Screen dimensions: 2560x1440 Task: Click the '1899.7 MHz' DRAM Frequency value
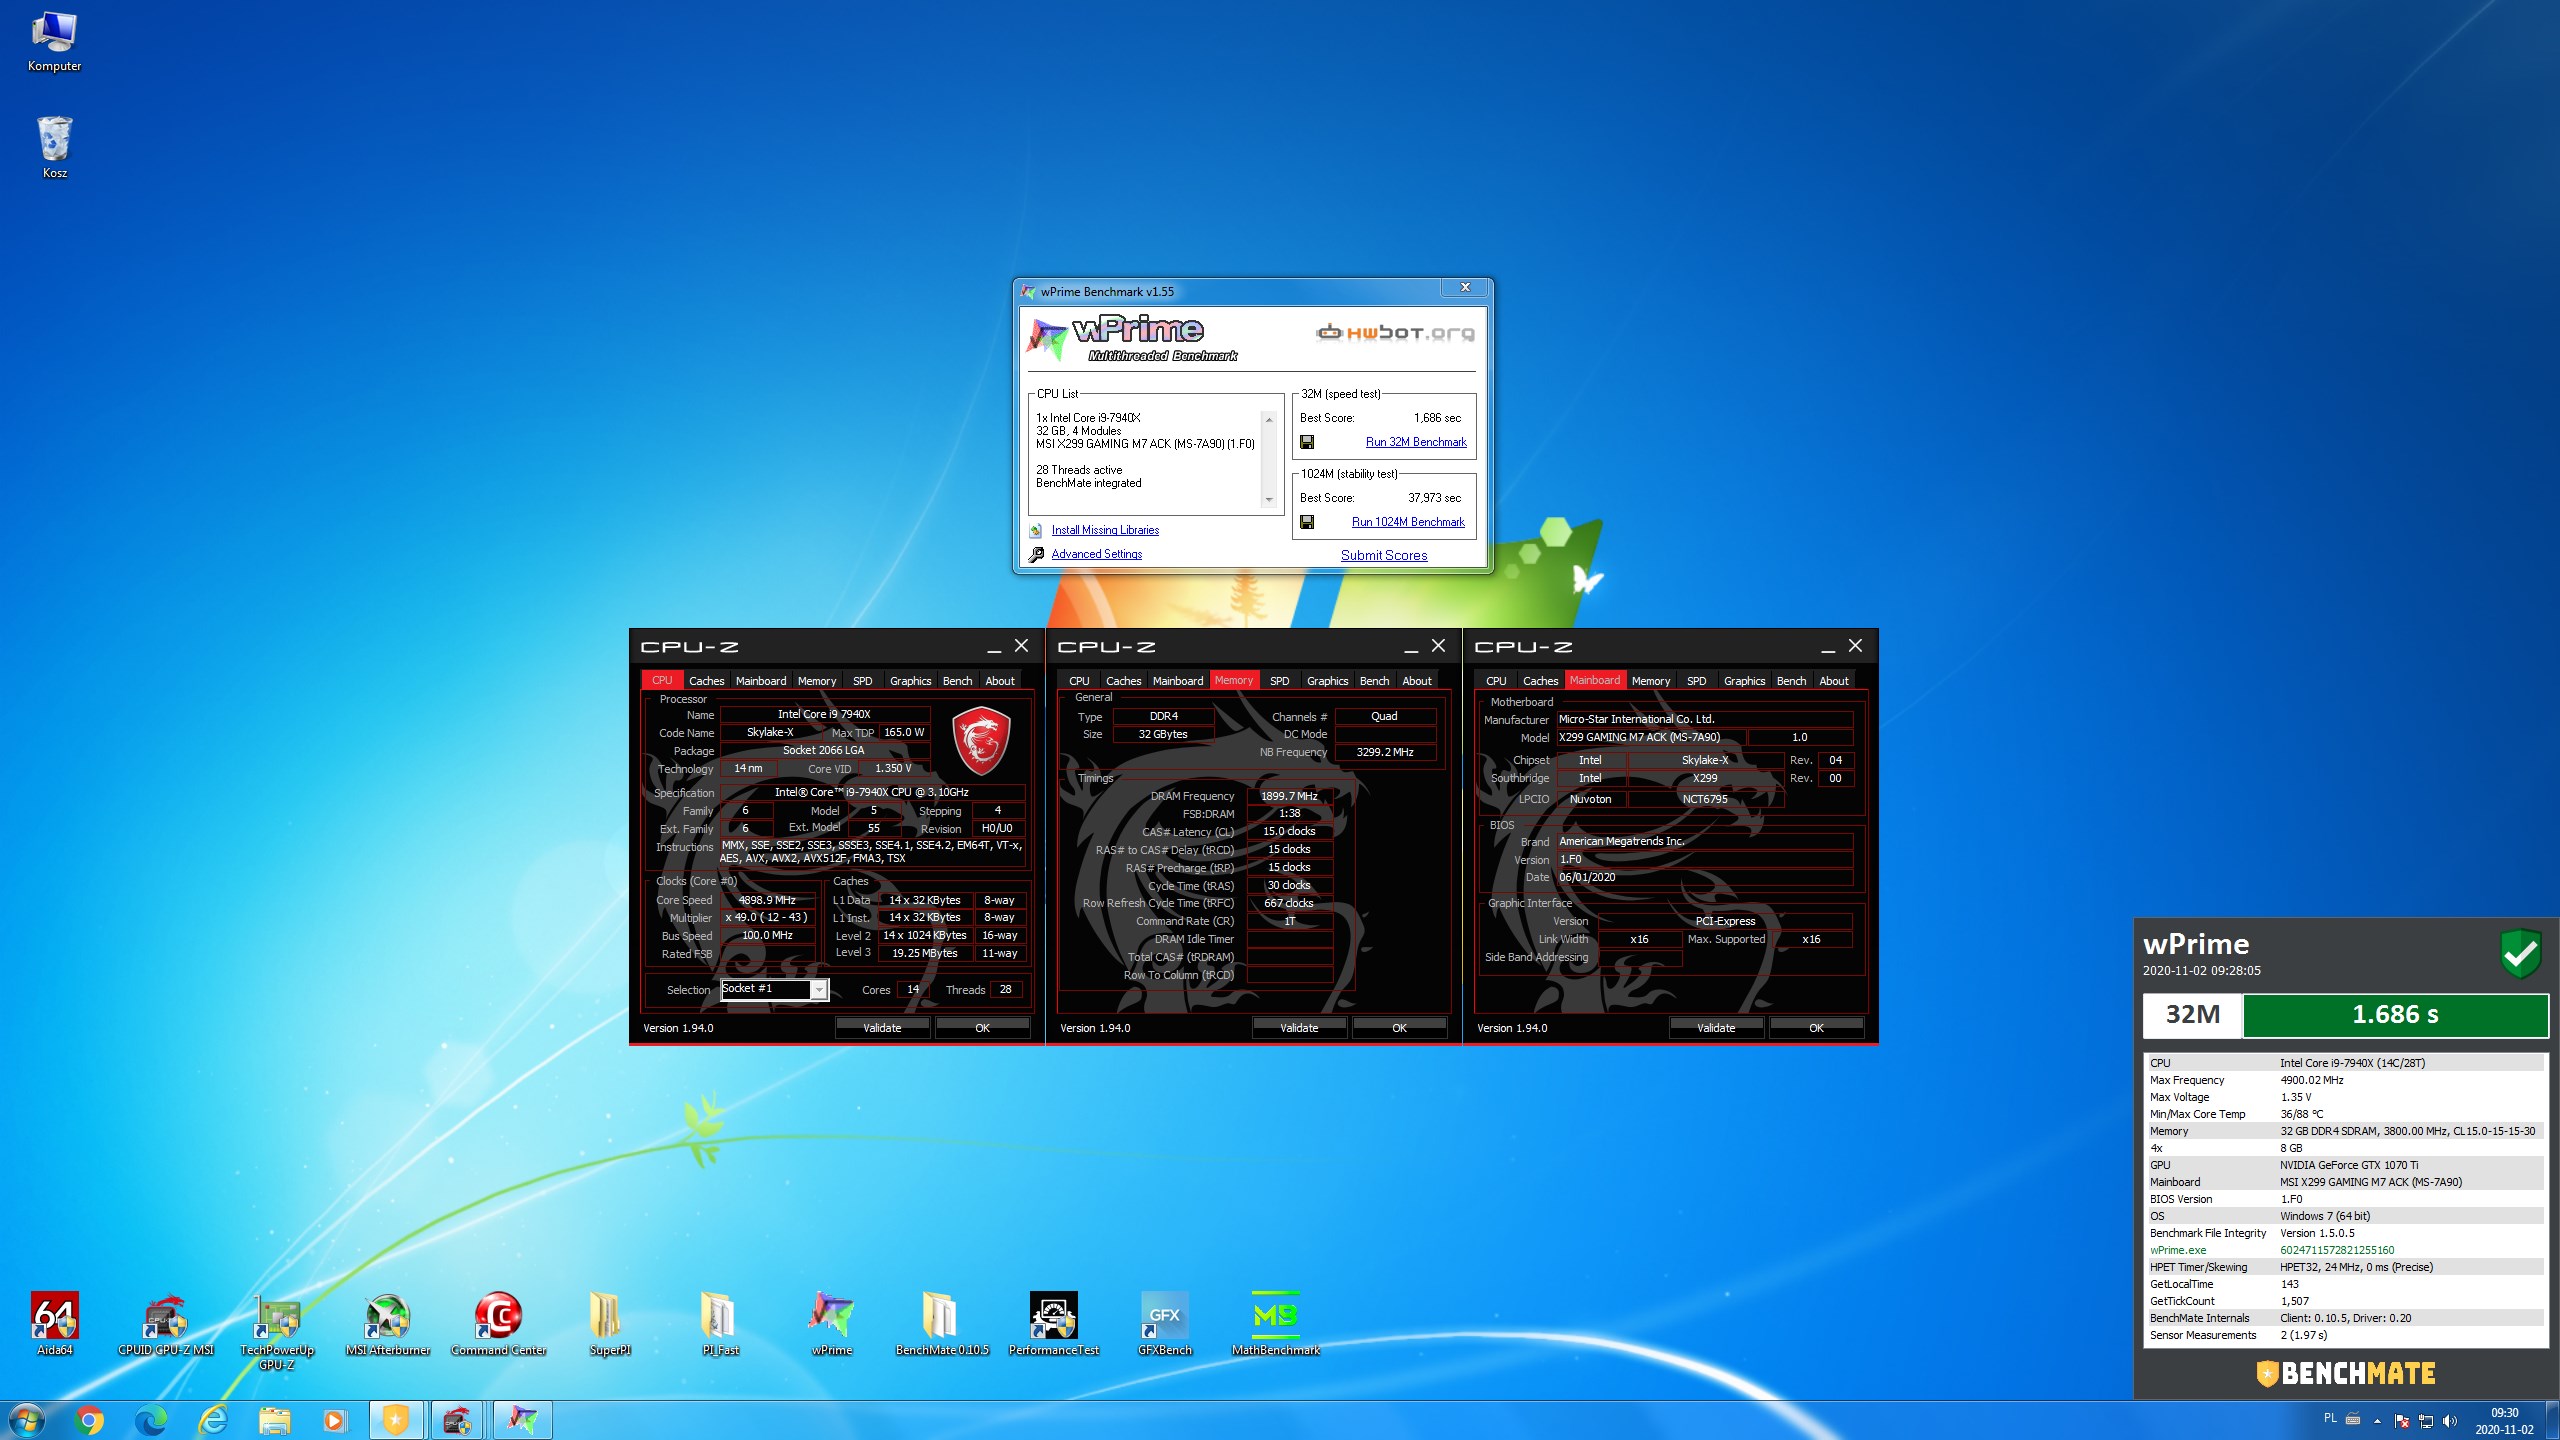(1289, 796)
